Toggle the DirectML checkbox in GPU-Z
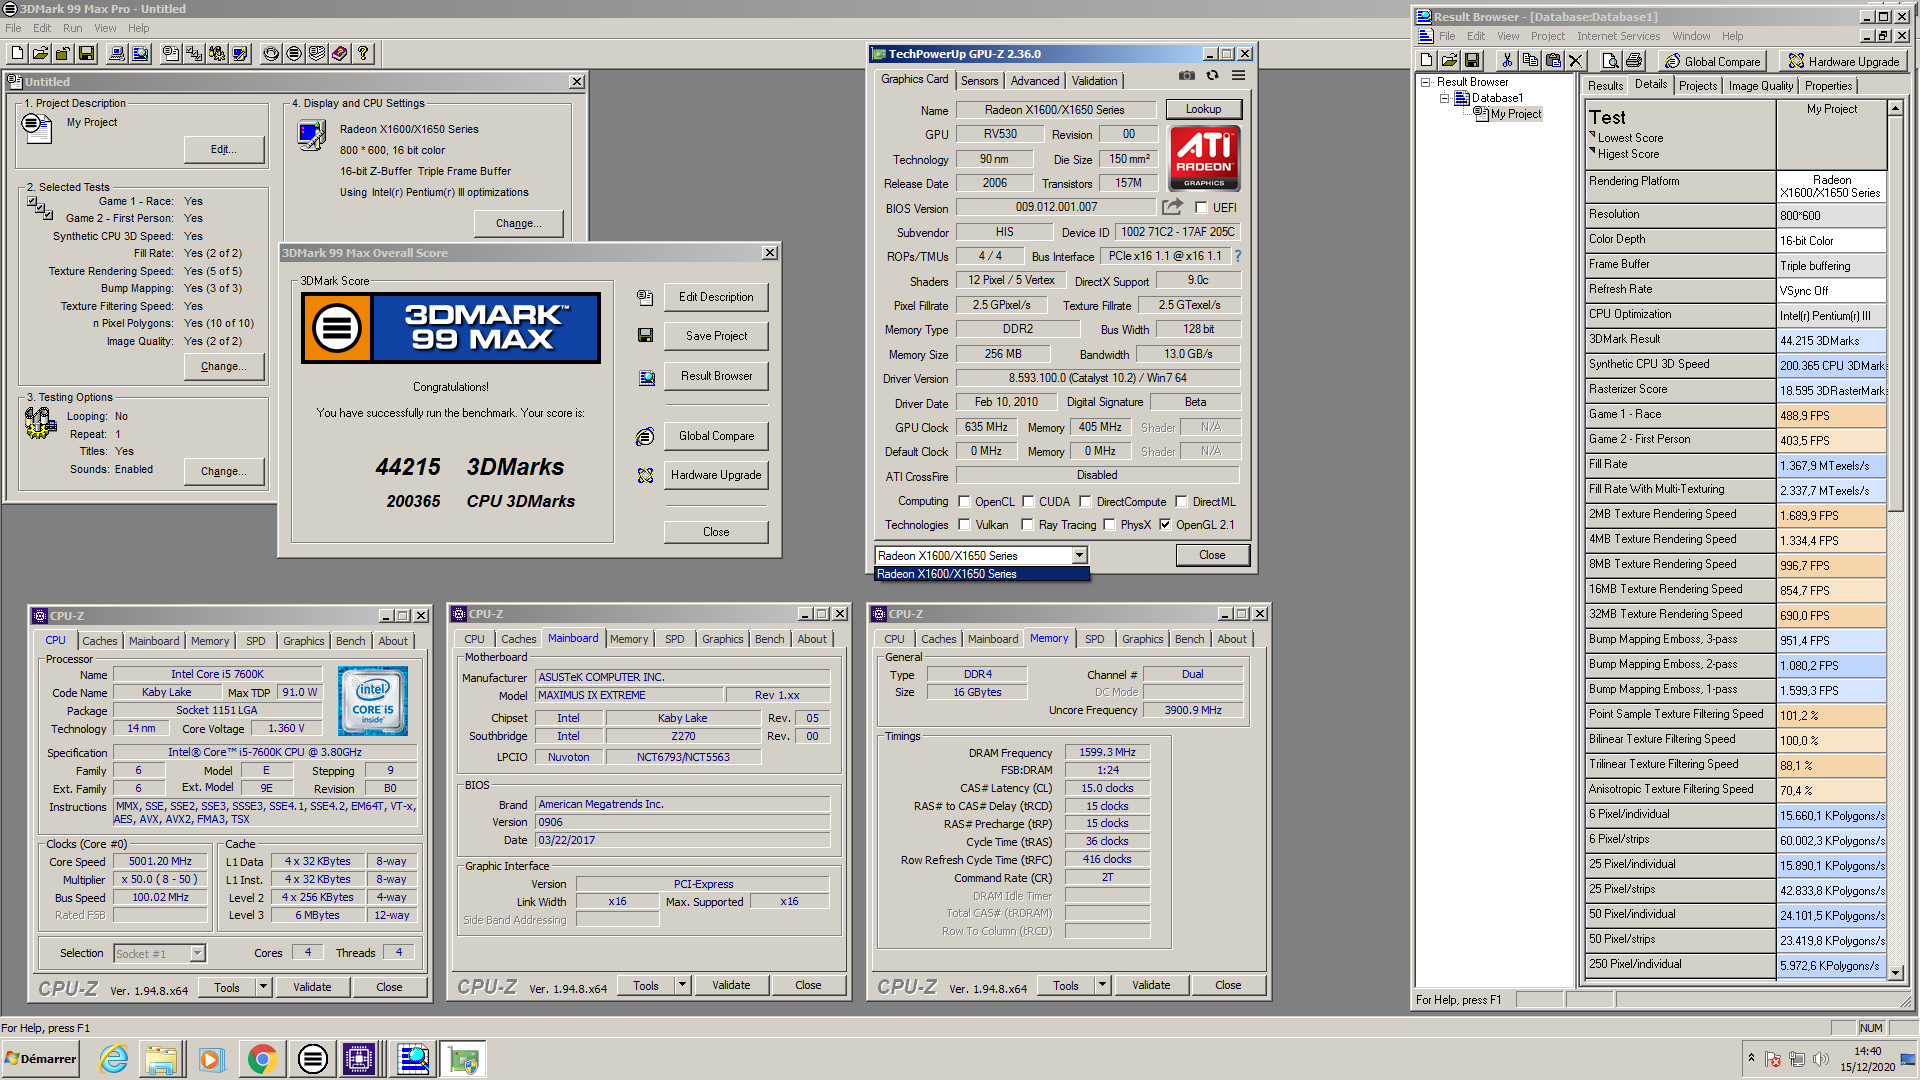The width and height of the screenshot is (1920, 1080). tap(1181, 502)
